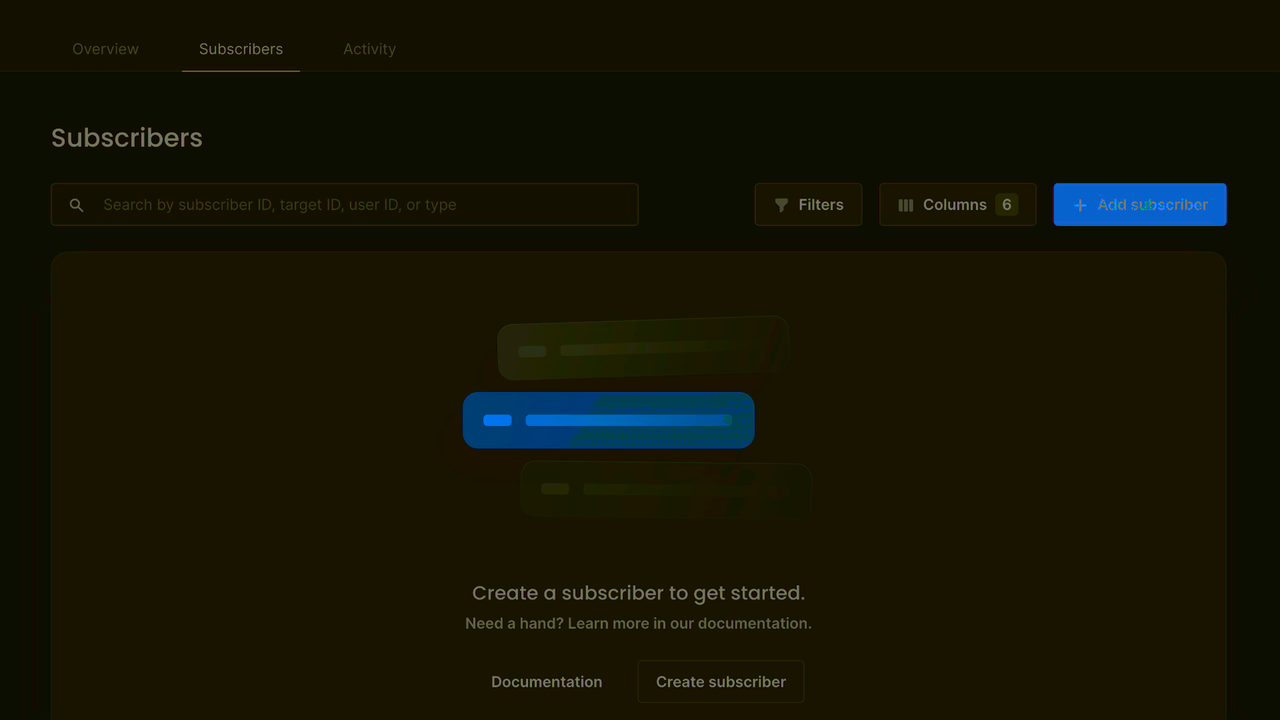Click the top faded illustration card
The height and width of the screenshot is (720, 1280).
(x=643, y=349)
